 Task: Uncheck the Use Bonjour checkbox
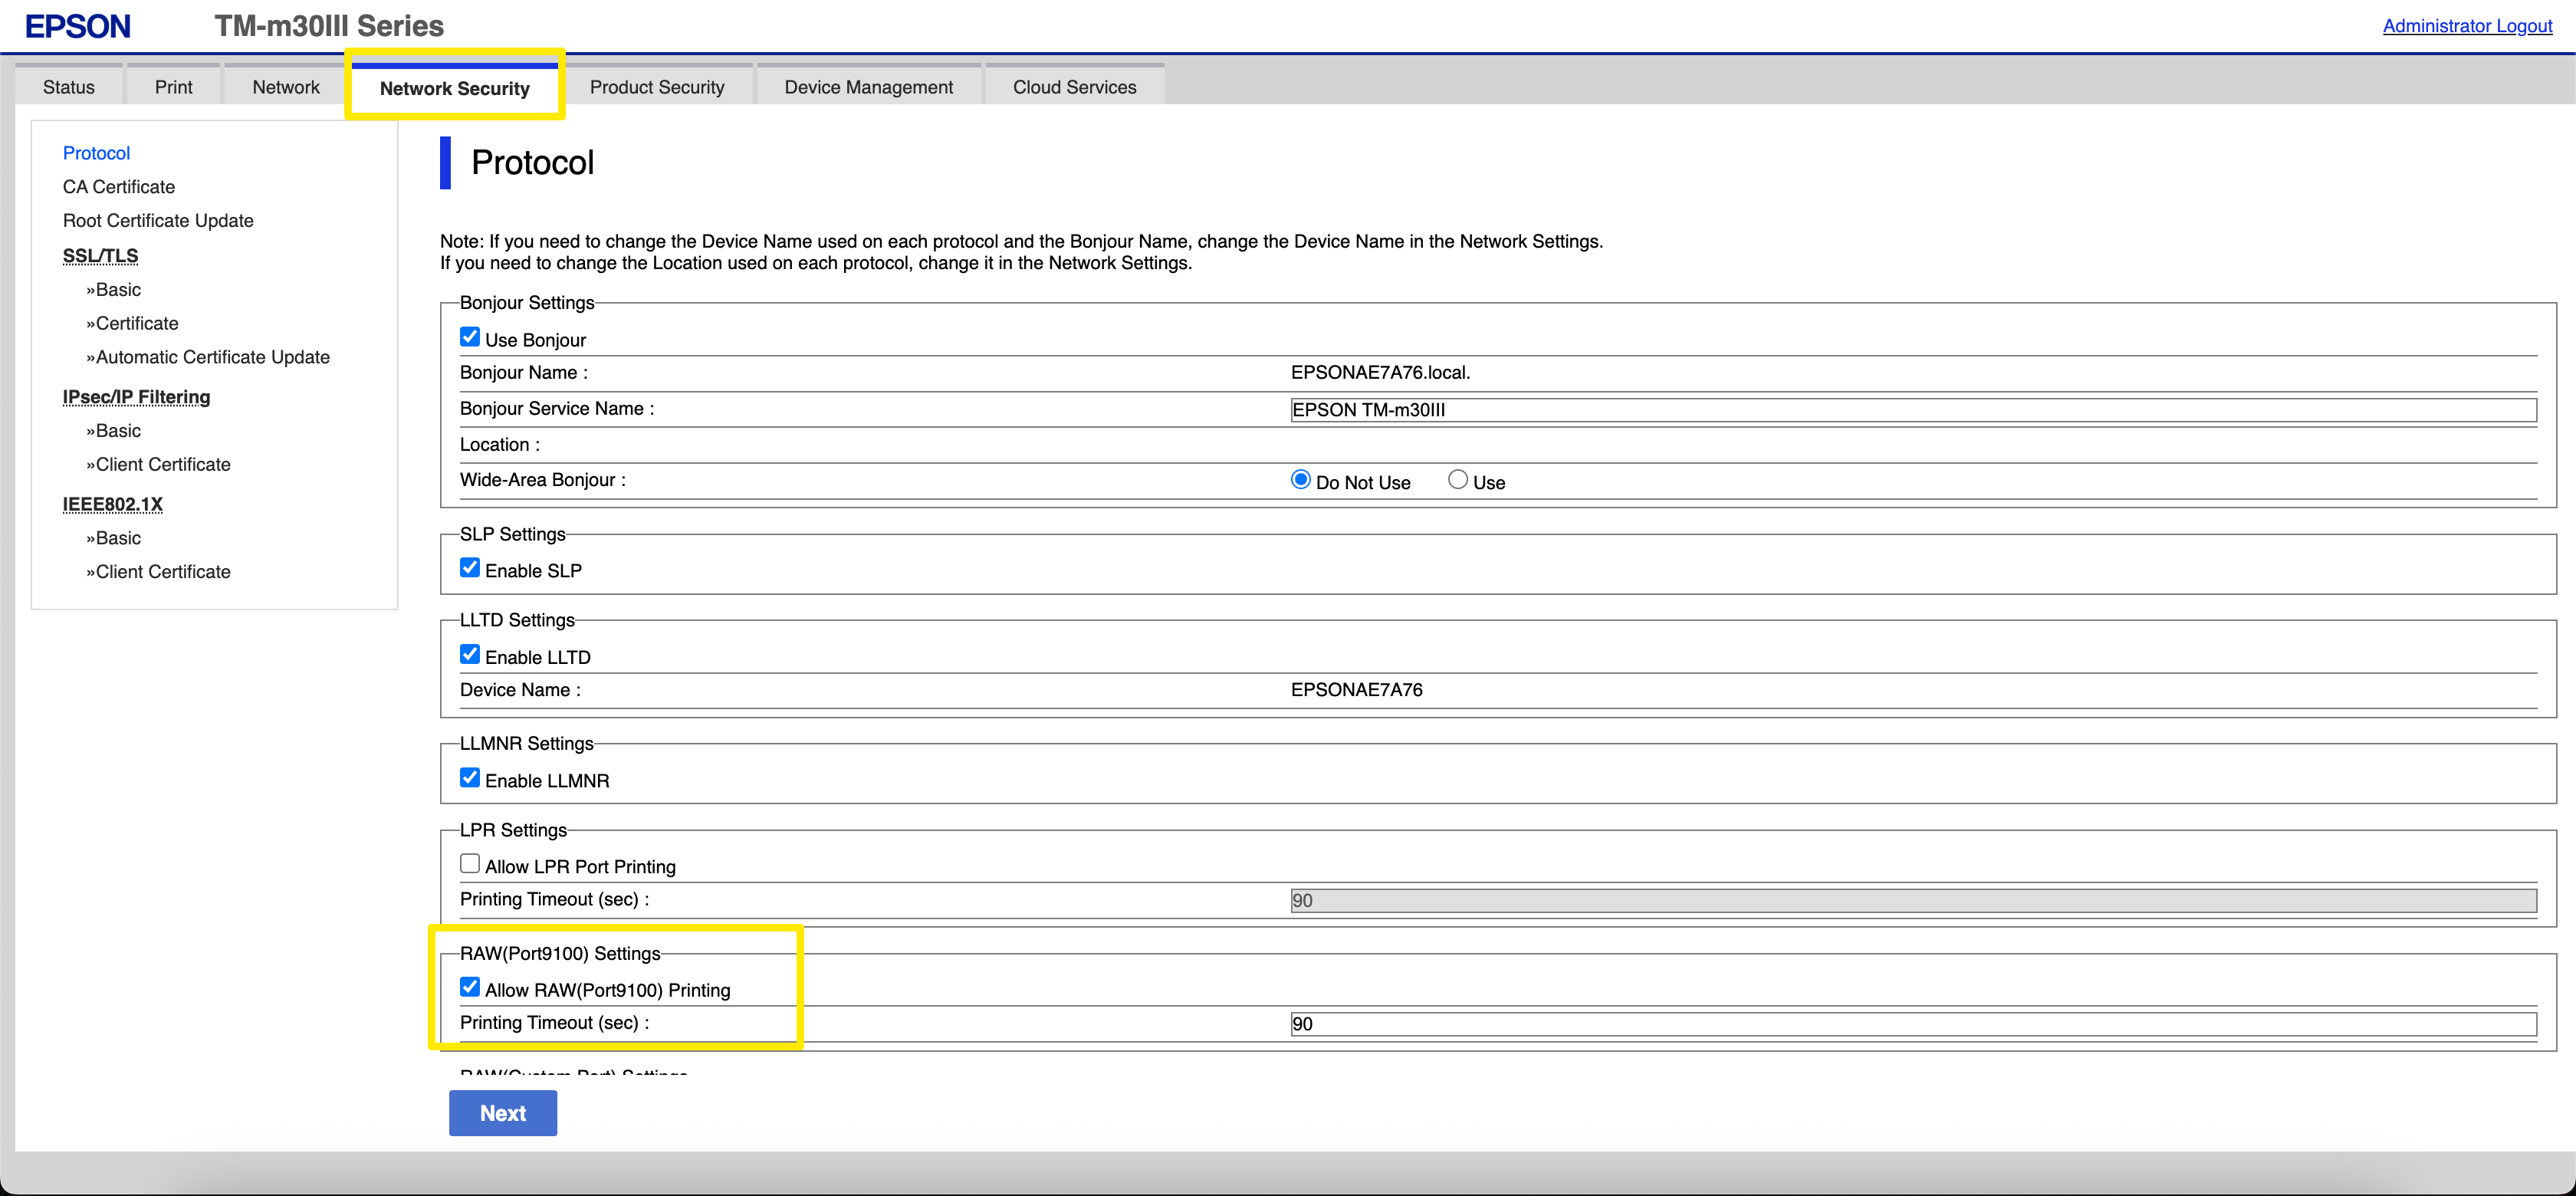(x=469, y=337)
